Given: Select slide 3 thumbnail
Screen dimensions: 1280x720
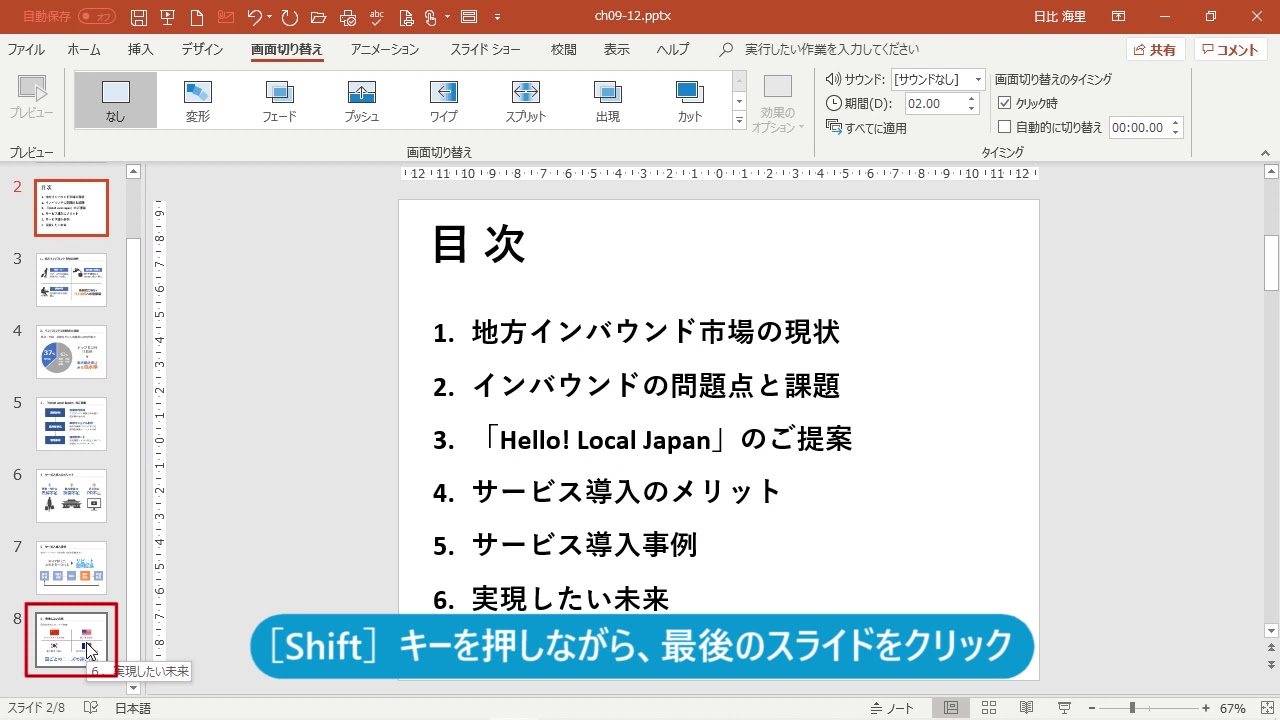Looking at the screenshot, I should (x=71, y=280).
